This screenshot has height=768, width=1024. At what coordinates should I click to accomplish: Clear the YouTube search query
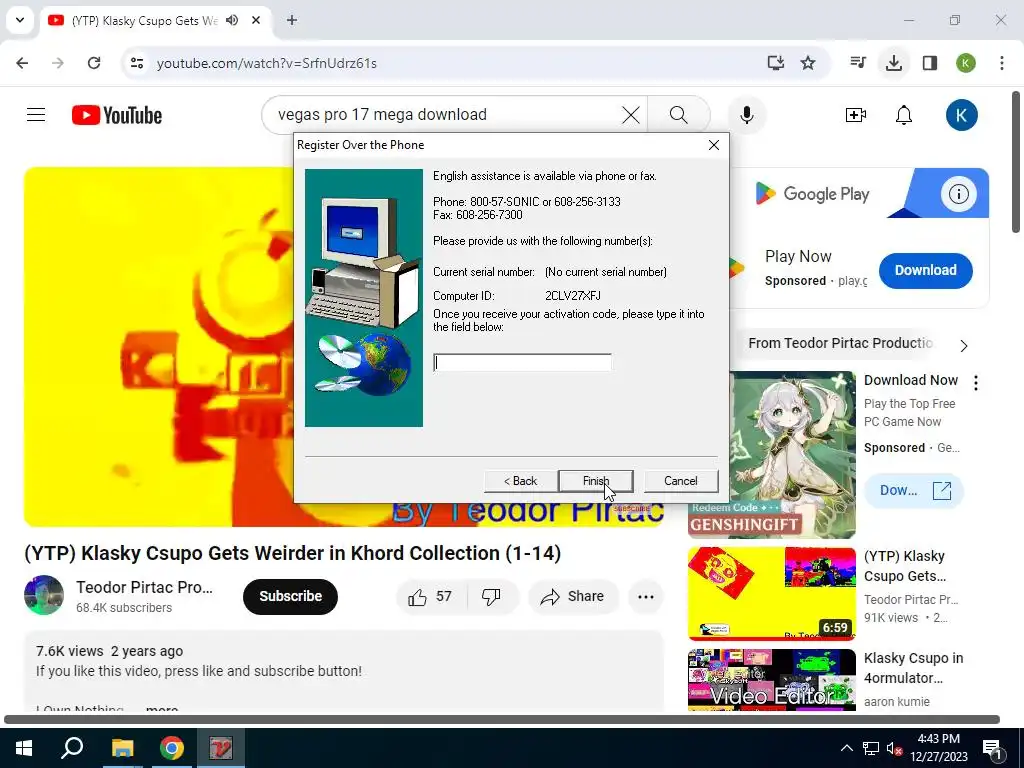coord(631,115)
